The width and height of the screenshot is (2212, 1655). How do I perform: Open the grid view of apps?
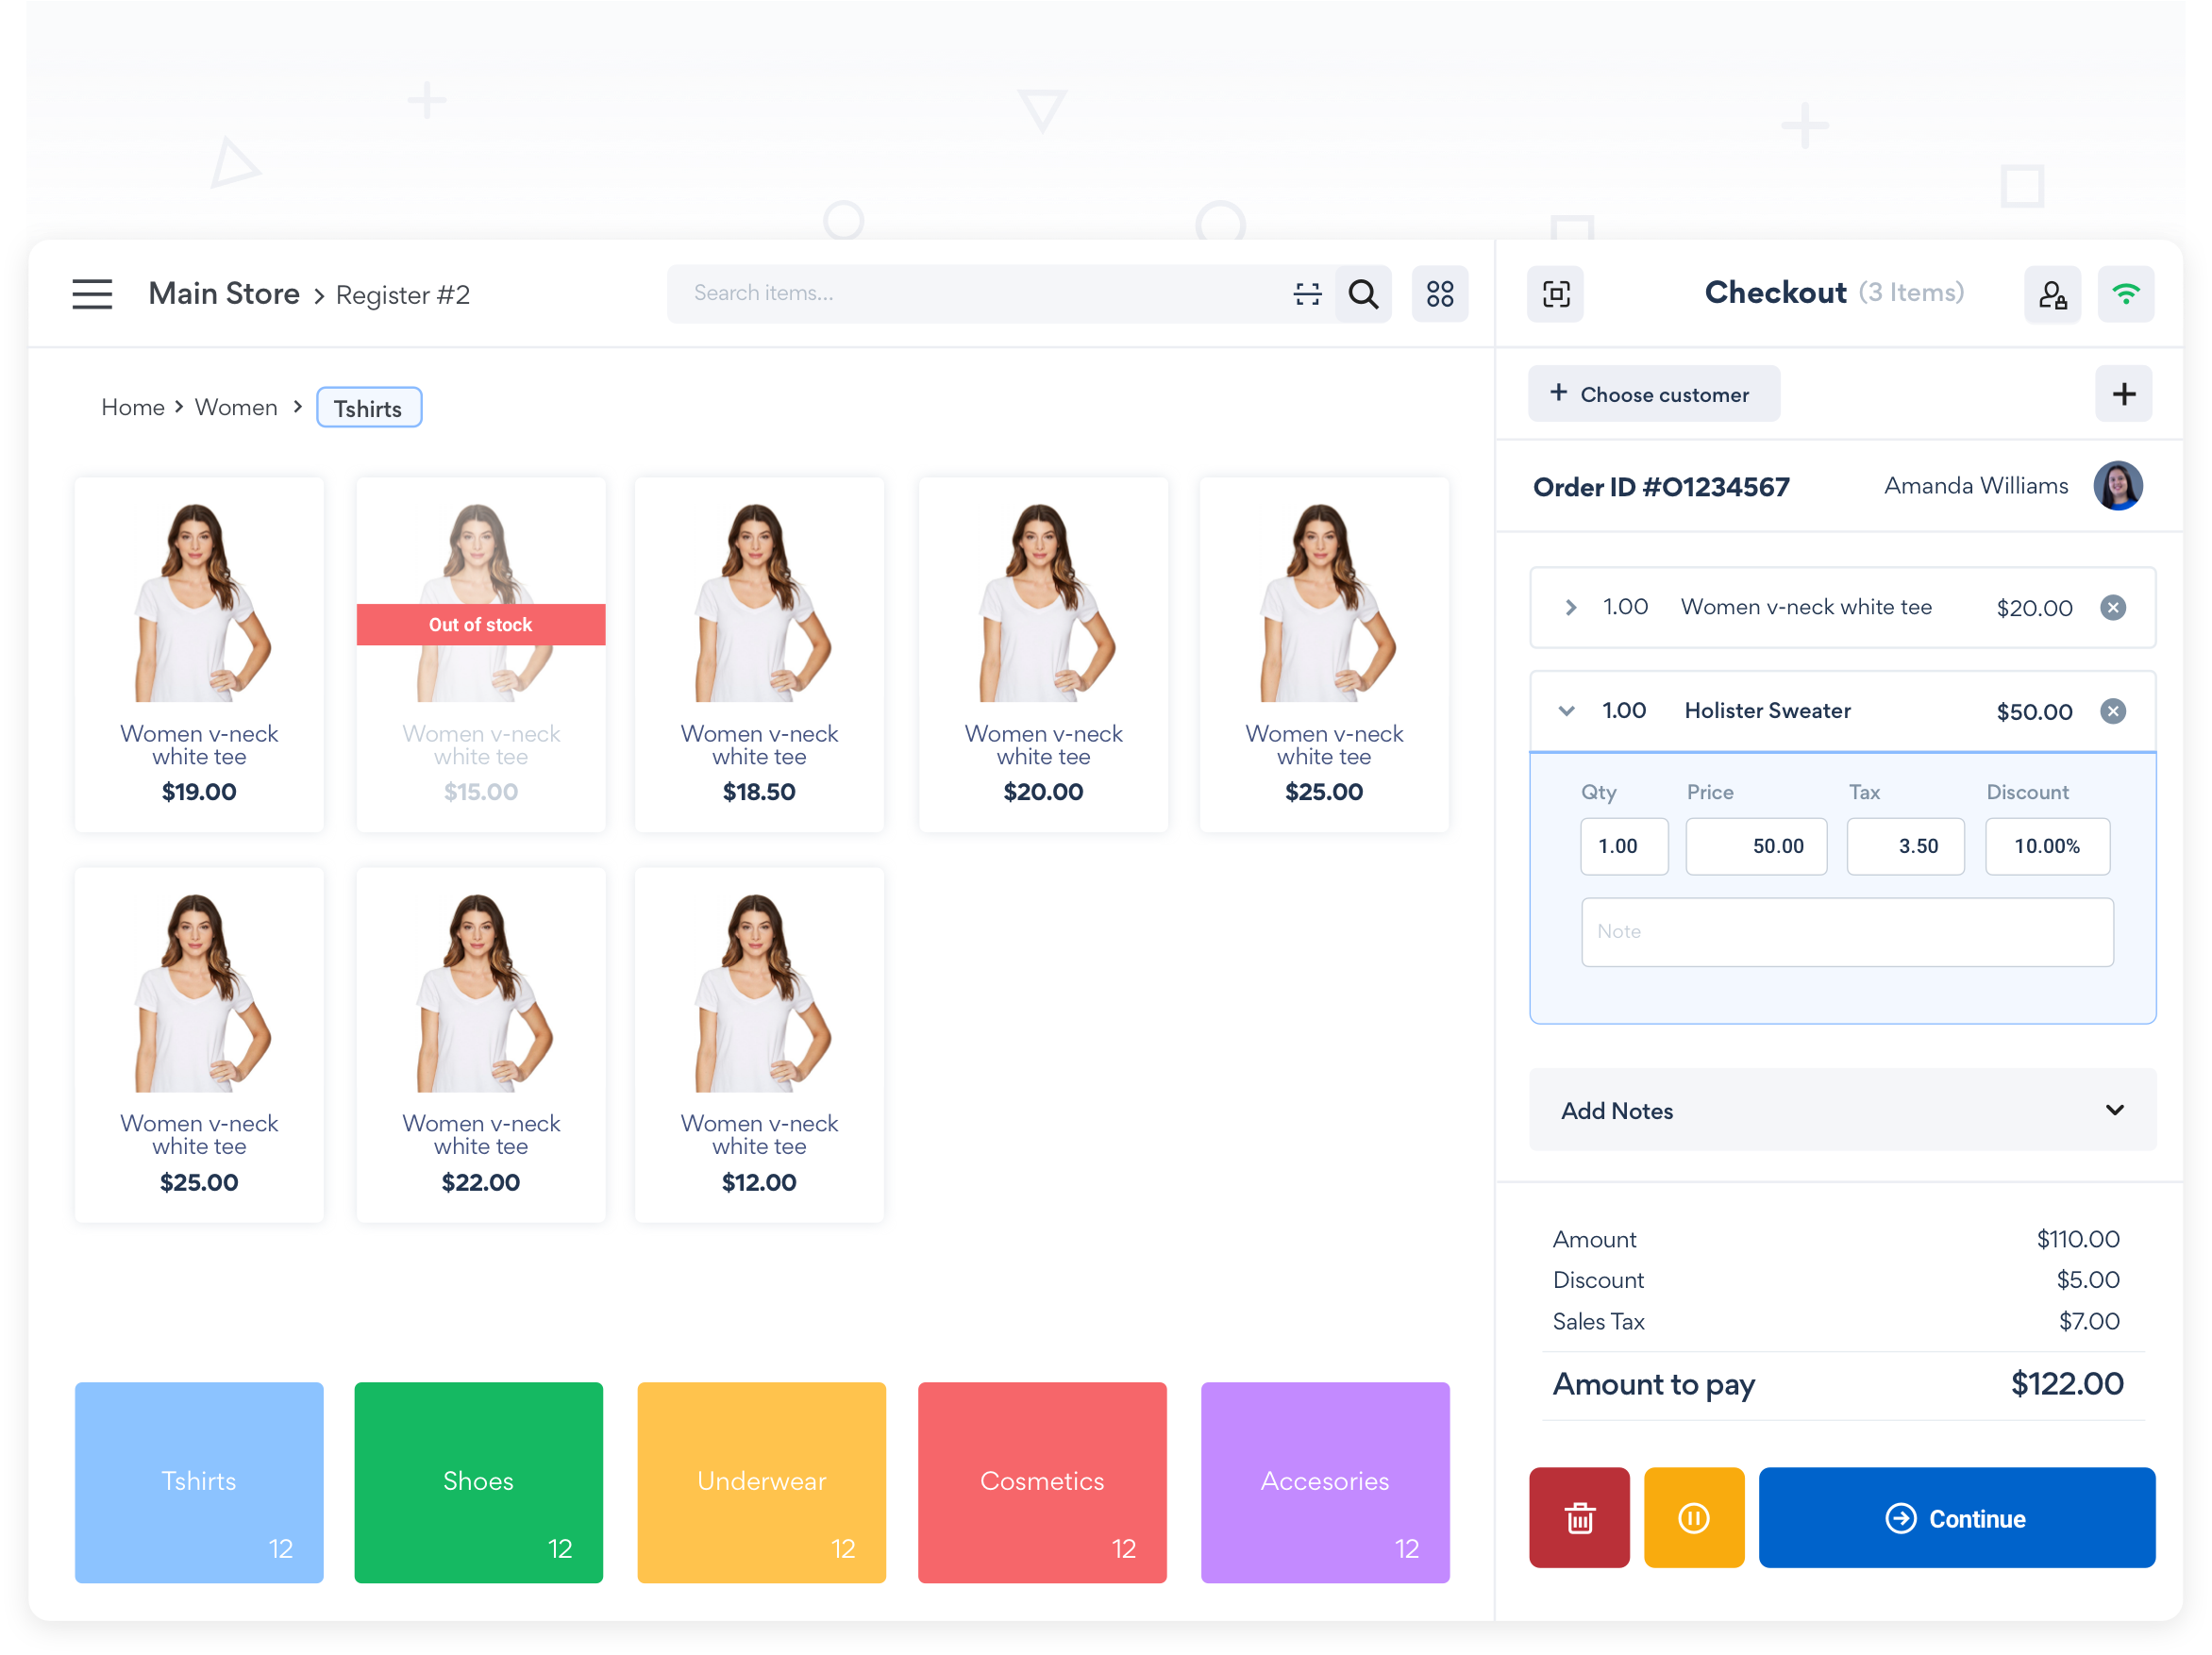click(1440, 293)
